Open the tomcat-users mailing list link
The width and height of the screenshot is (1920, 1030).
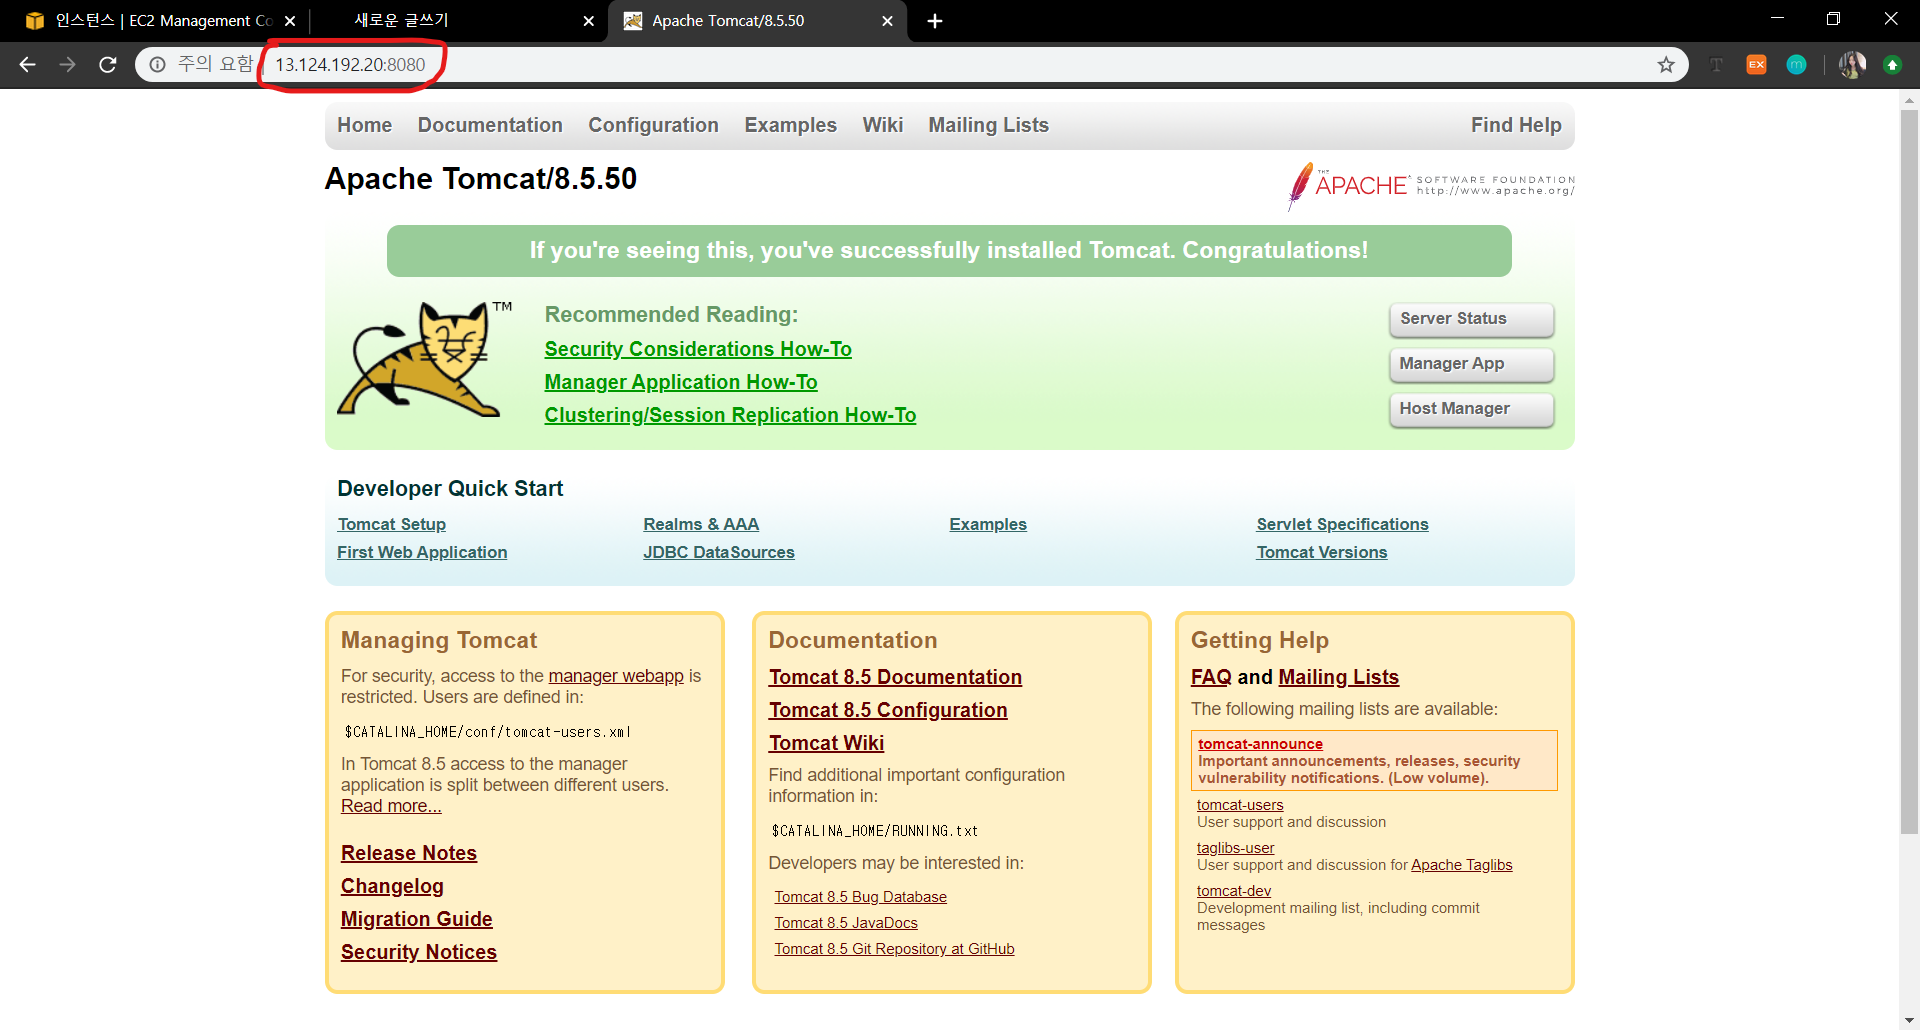1240,805
